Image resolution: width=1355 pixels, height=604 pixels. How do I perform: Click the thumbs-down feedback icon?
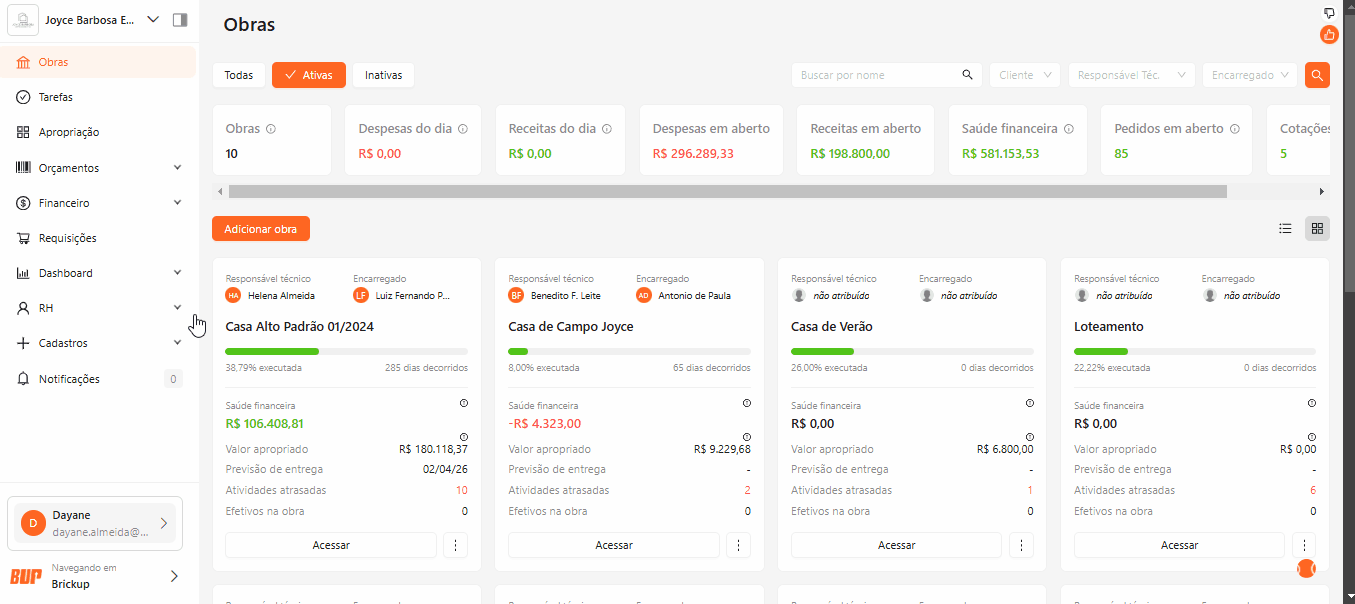pos(1329,12)
